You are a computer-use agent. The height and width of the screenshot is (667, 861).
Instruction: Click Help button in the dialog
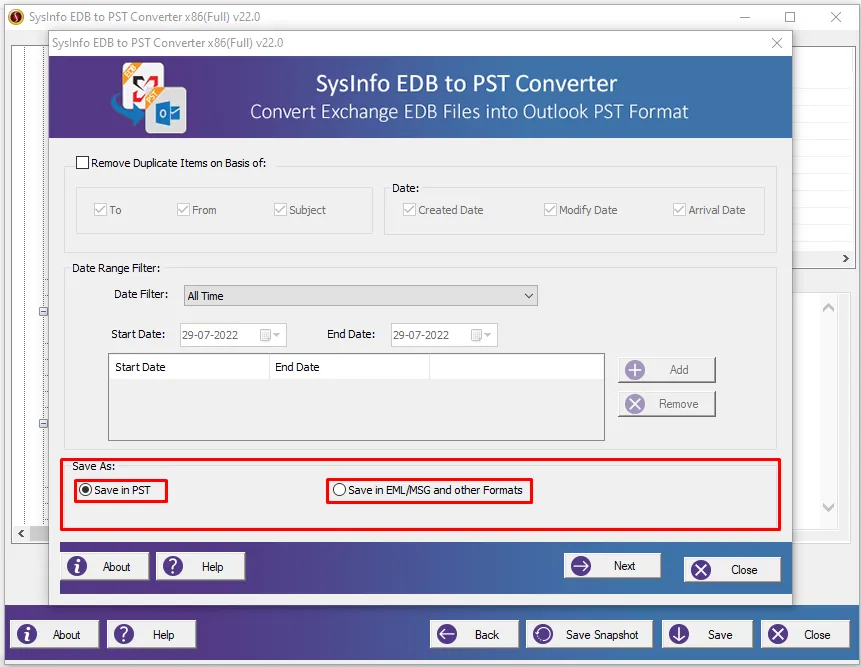(x=200, y=567)
